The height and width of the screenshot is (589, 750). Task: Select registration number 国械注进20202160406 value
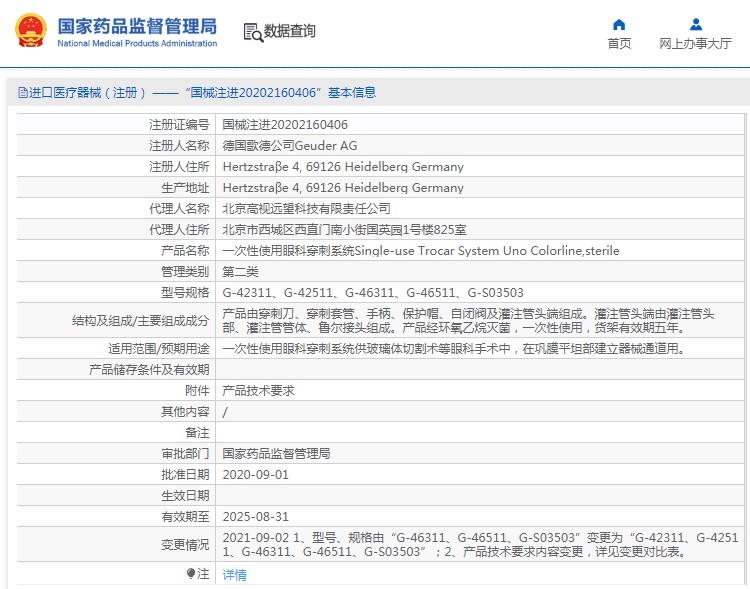(x=285, y=125)
